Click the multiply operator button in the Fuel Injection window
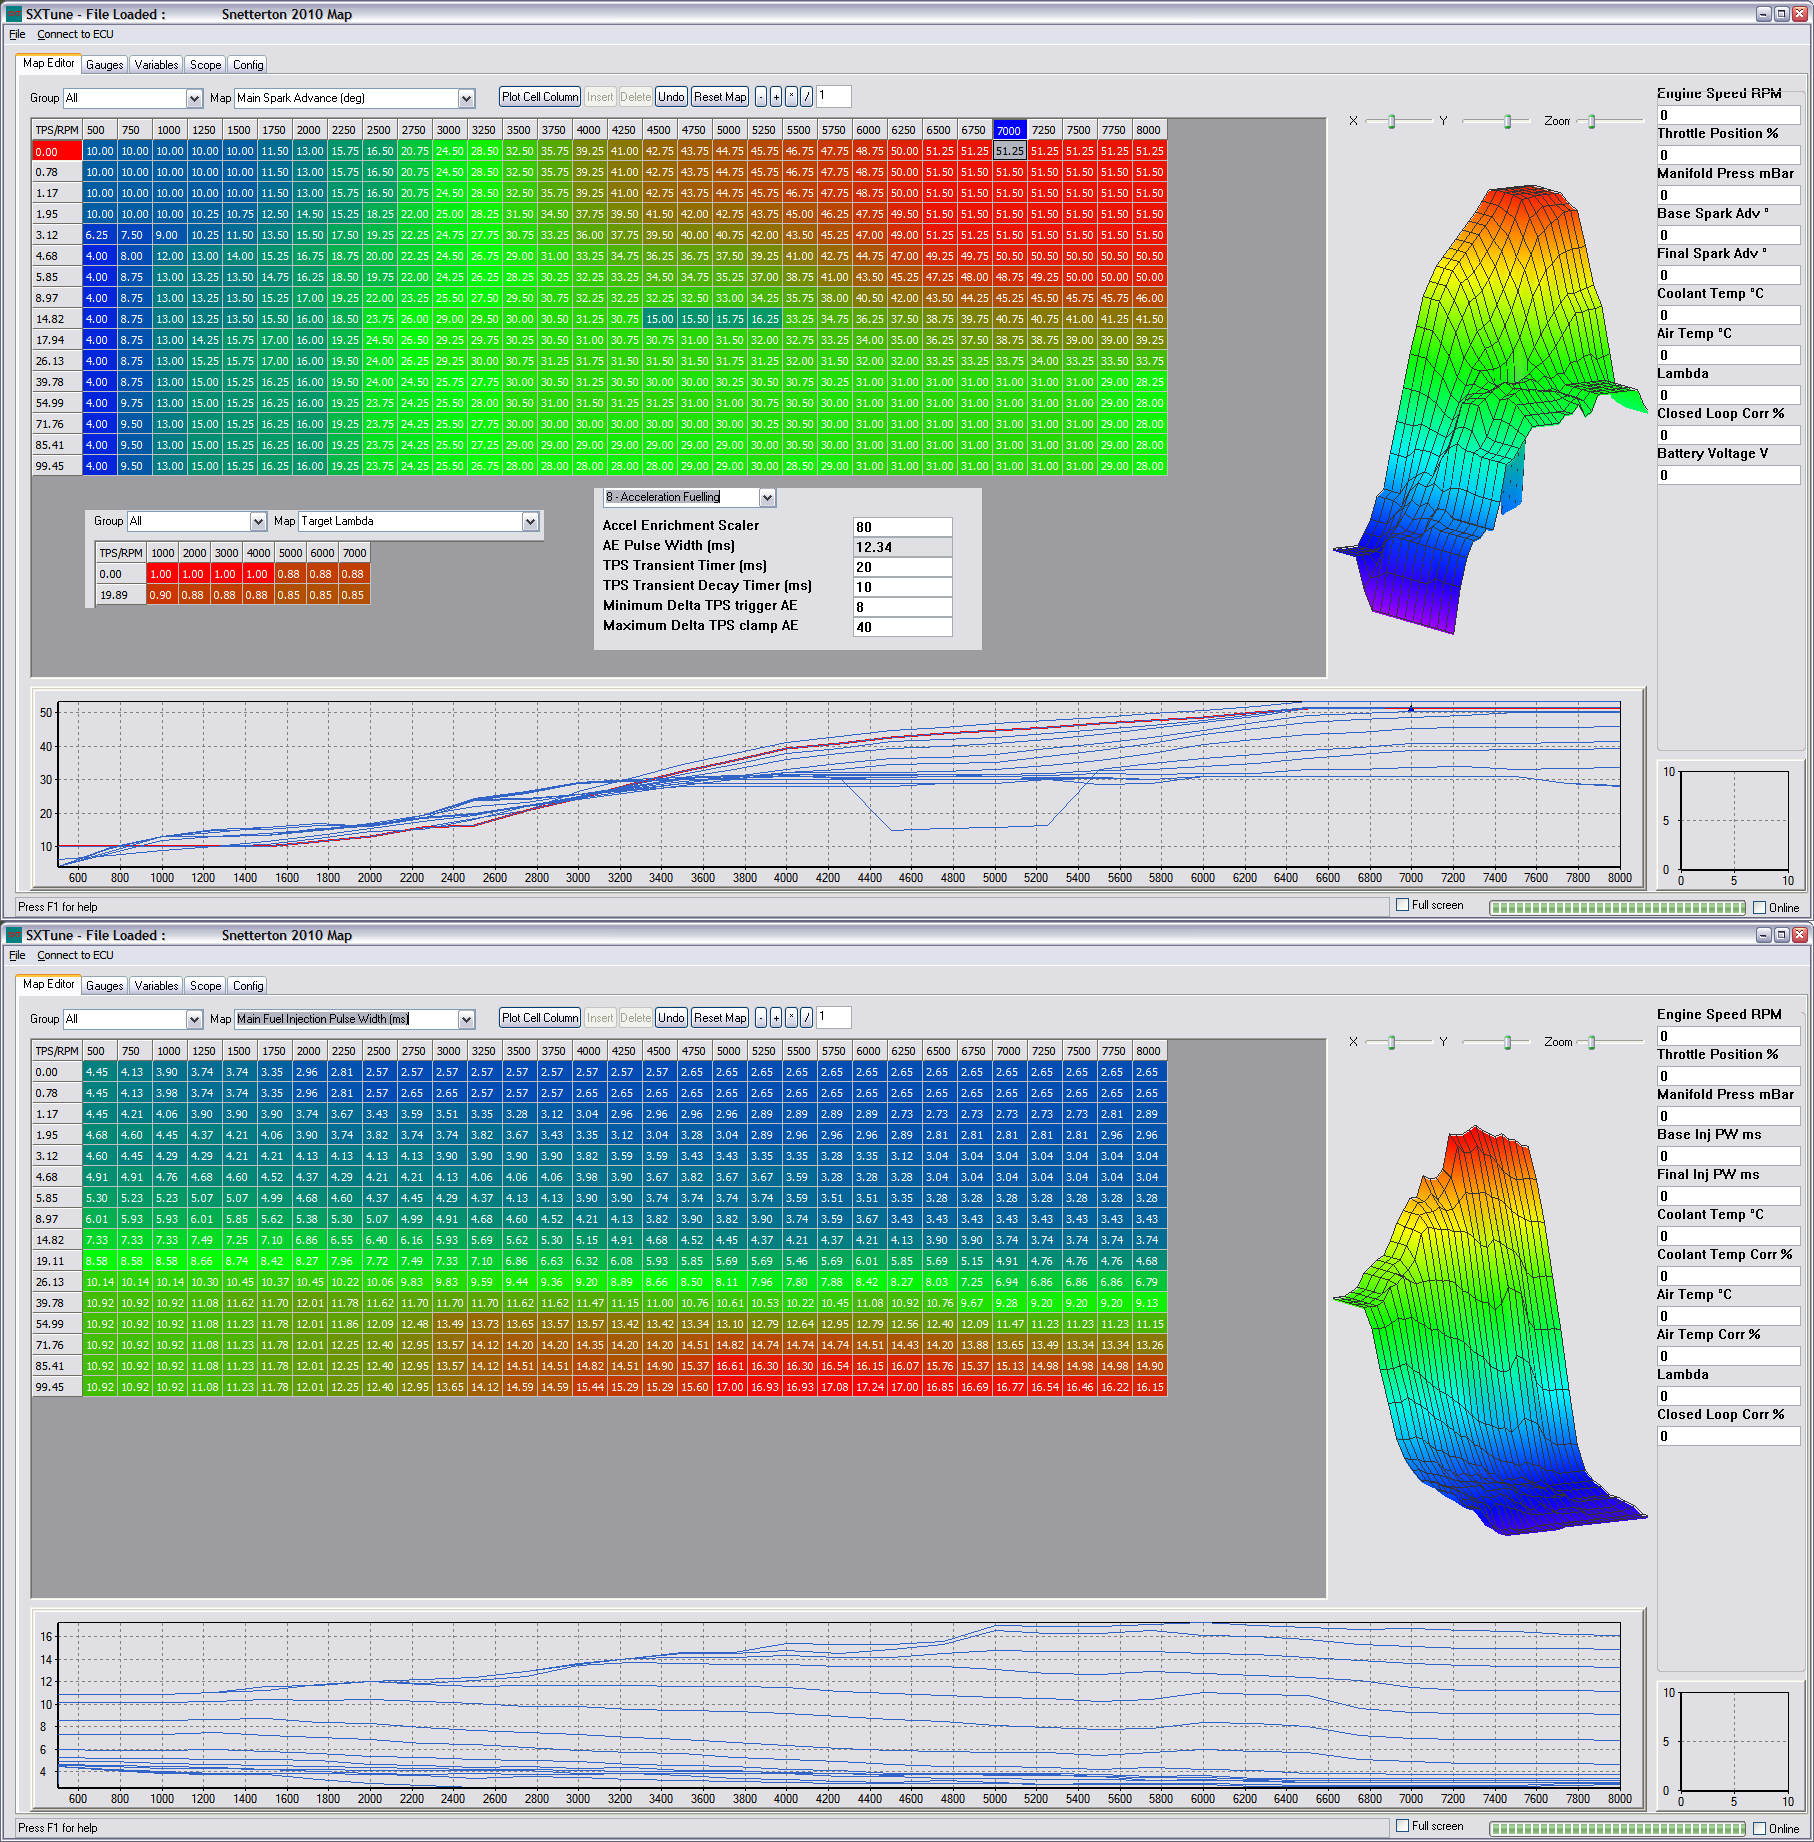The image size is (1814, 1842). 791,1018
